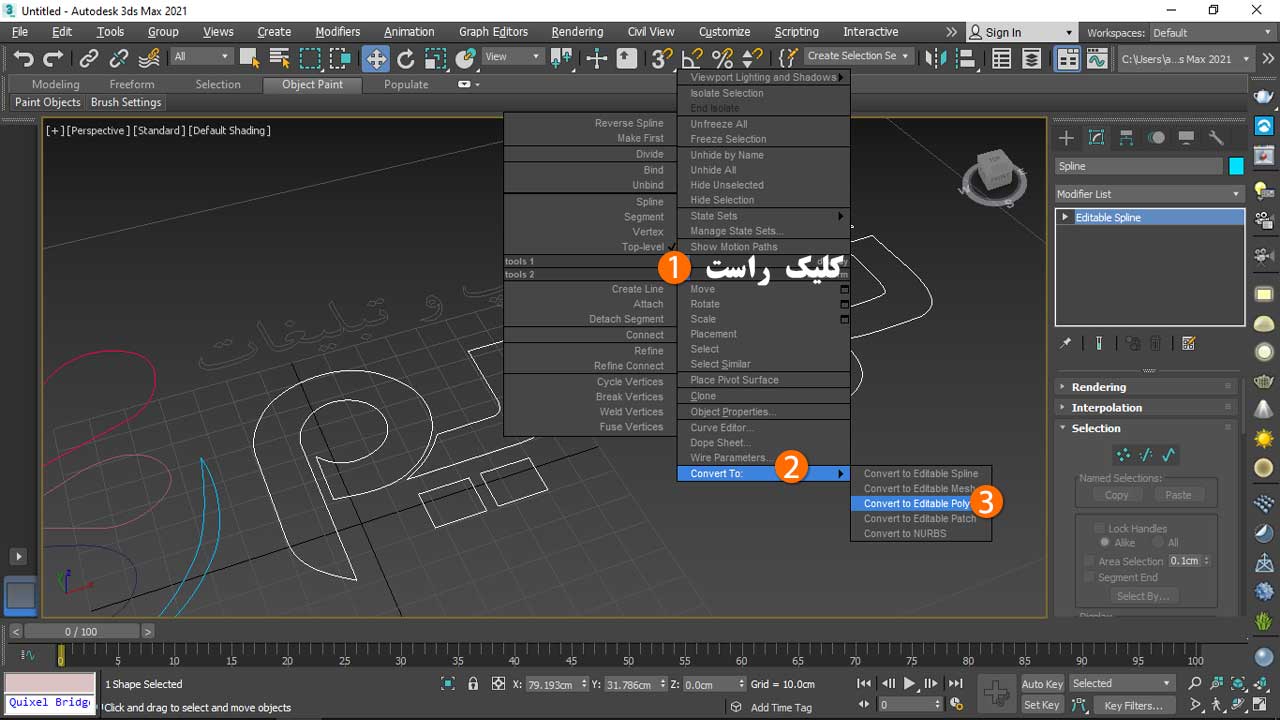Switch to Create panel plus icon
This screenshot has width=1280, height=720.
click(1066, 138)
